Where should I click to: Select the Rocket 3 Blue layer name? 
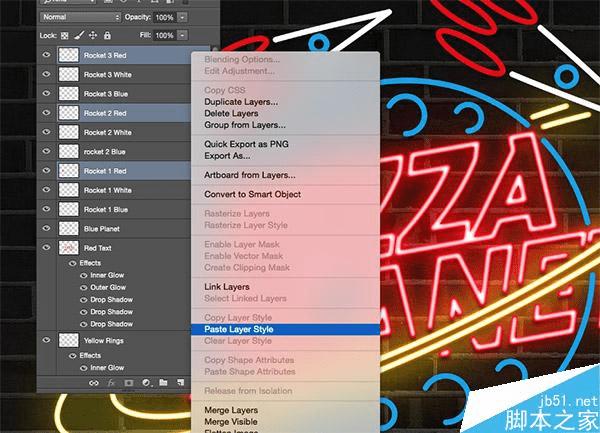point(106,94)
